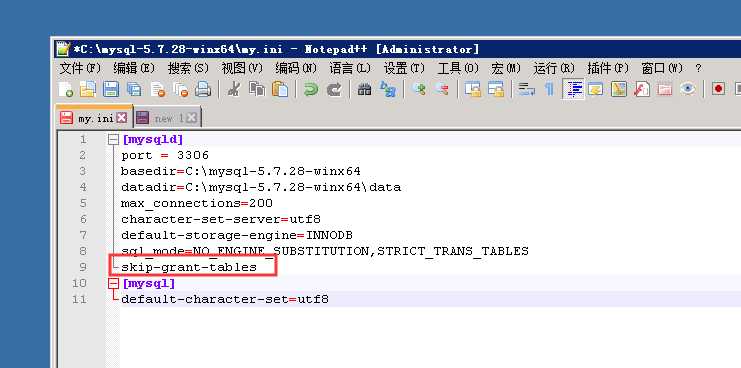Click the default-storage-engine=INNODB line
Viewport: 741px width, 368px height.
pos(237,235)
